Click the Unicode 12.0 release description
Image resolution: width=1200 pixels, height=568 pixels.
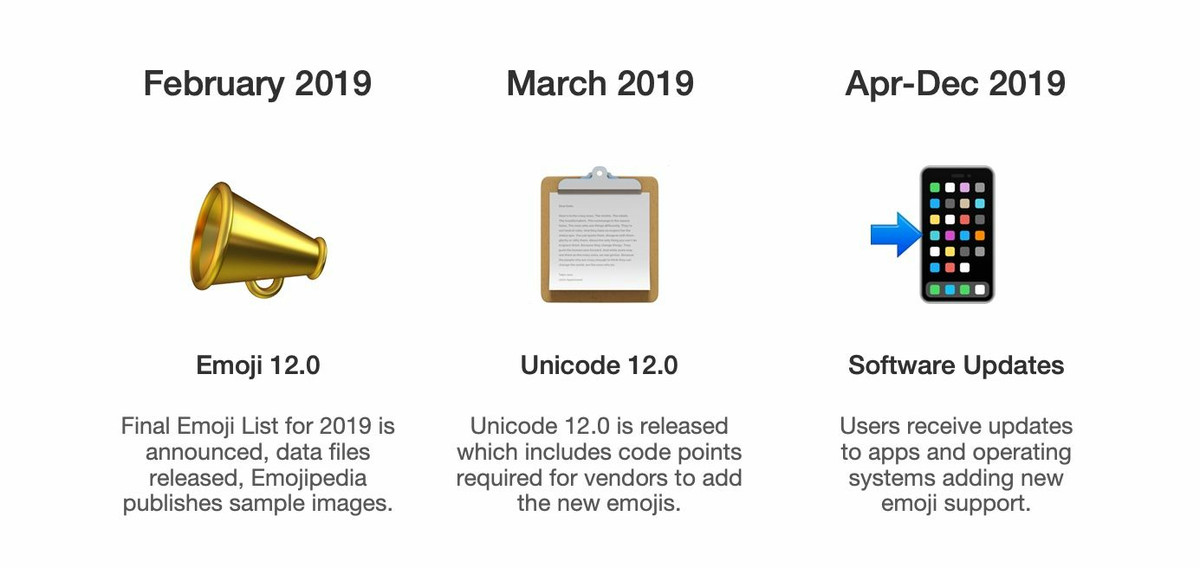click(599, 465)
